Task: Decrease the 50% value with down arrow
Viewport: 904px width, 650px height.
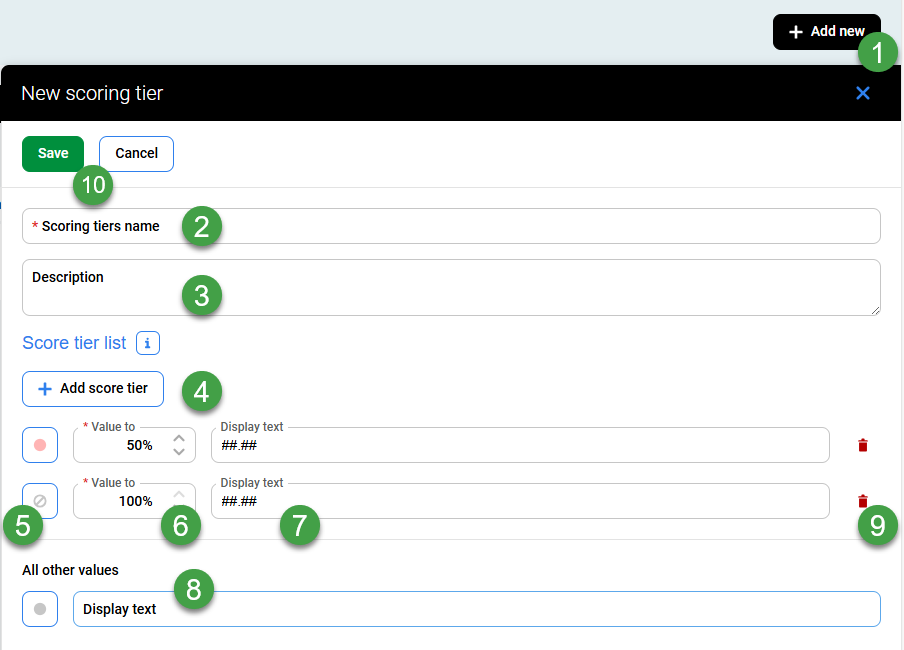Action: pos(179,452)
